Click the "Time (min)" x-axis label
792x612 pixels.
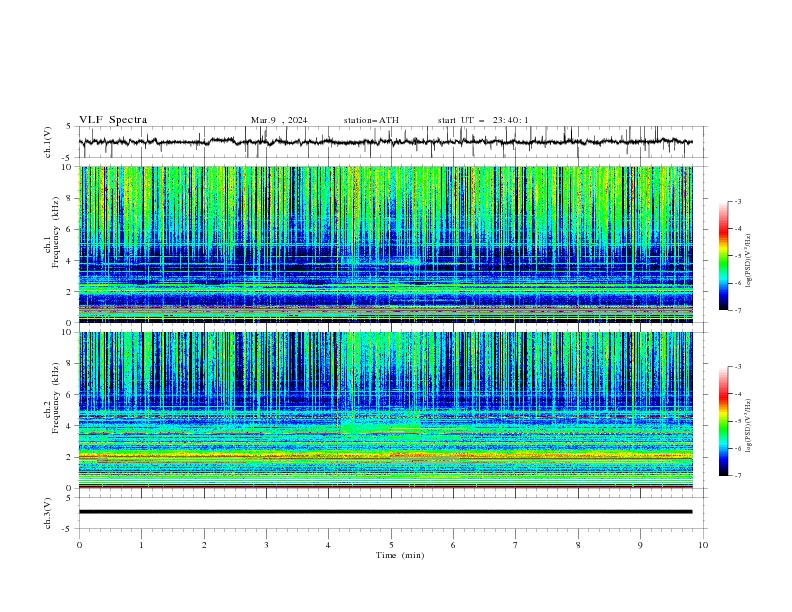[x=400, y=555]
